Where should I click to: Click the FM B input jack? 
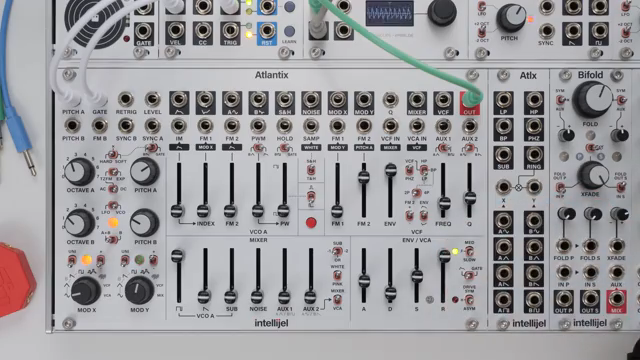tap(99, 126)
